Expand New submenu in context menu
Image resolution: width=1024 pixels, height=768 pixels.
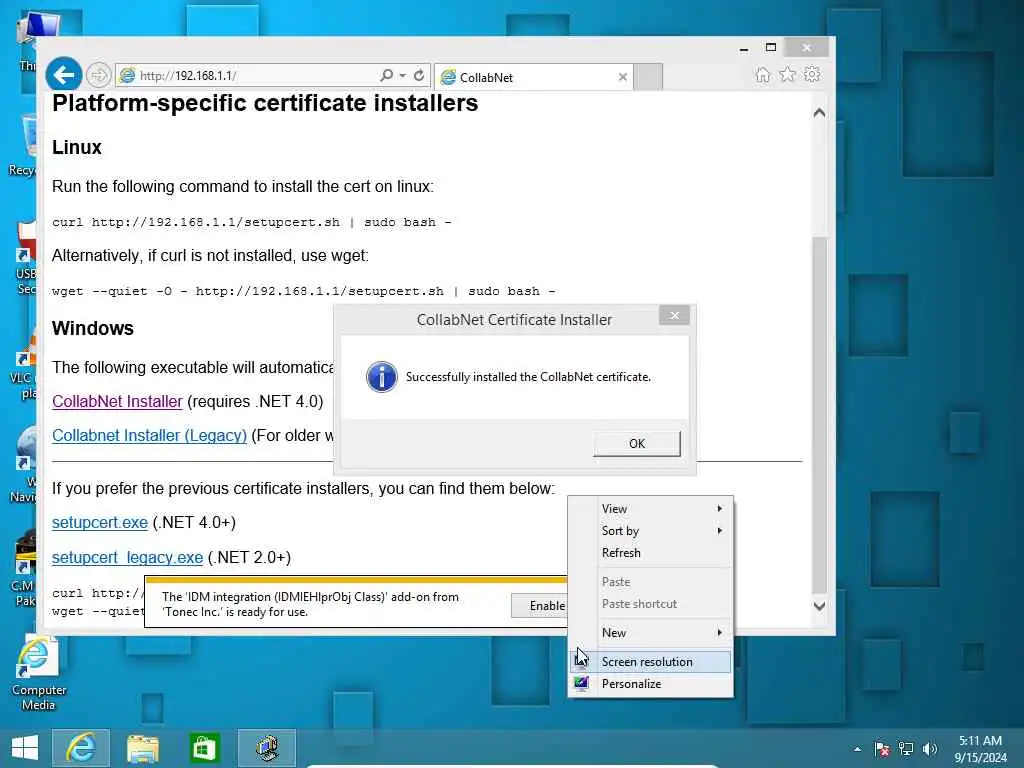(x=650, y=633)
